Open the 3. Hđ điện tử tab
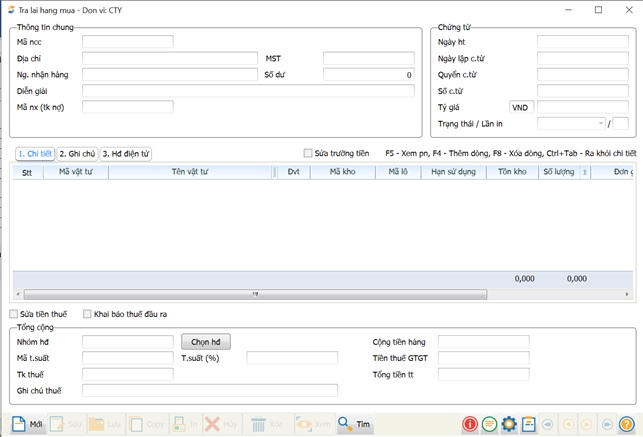The height and width of the screenshot is (437, 643). 126,154
